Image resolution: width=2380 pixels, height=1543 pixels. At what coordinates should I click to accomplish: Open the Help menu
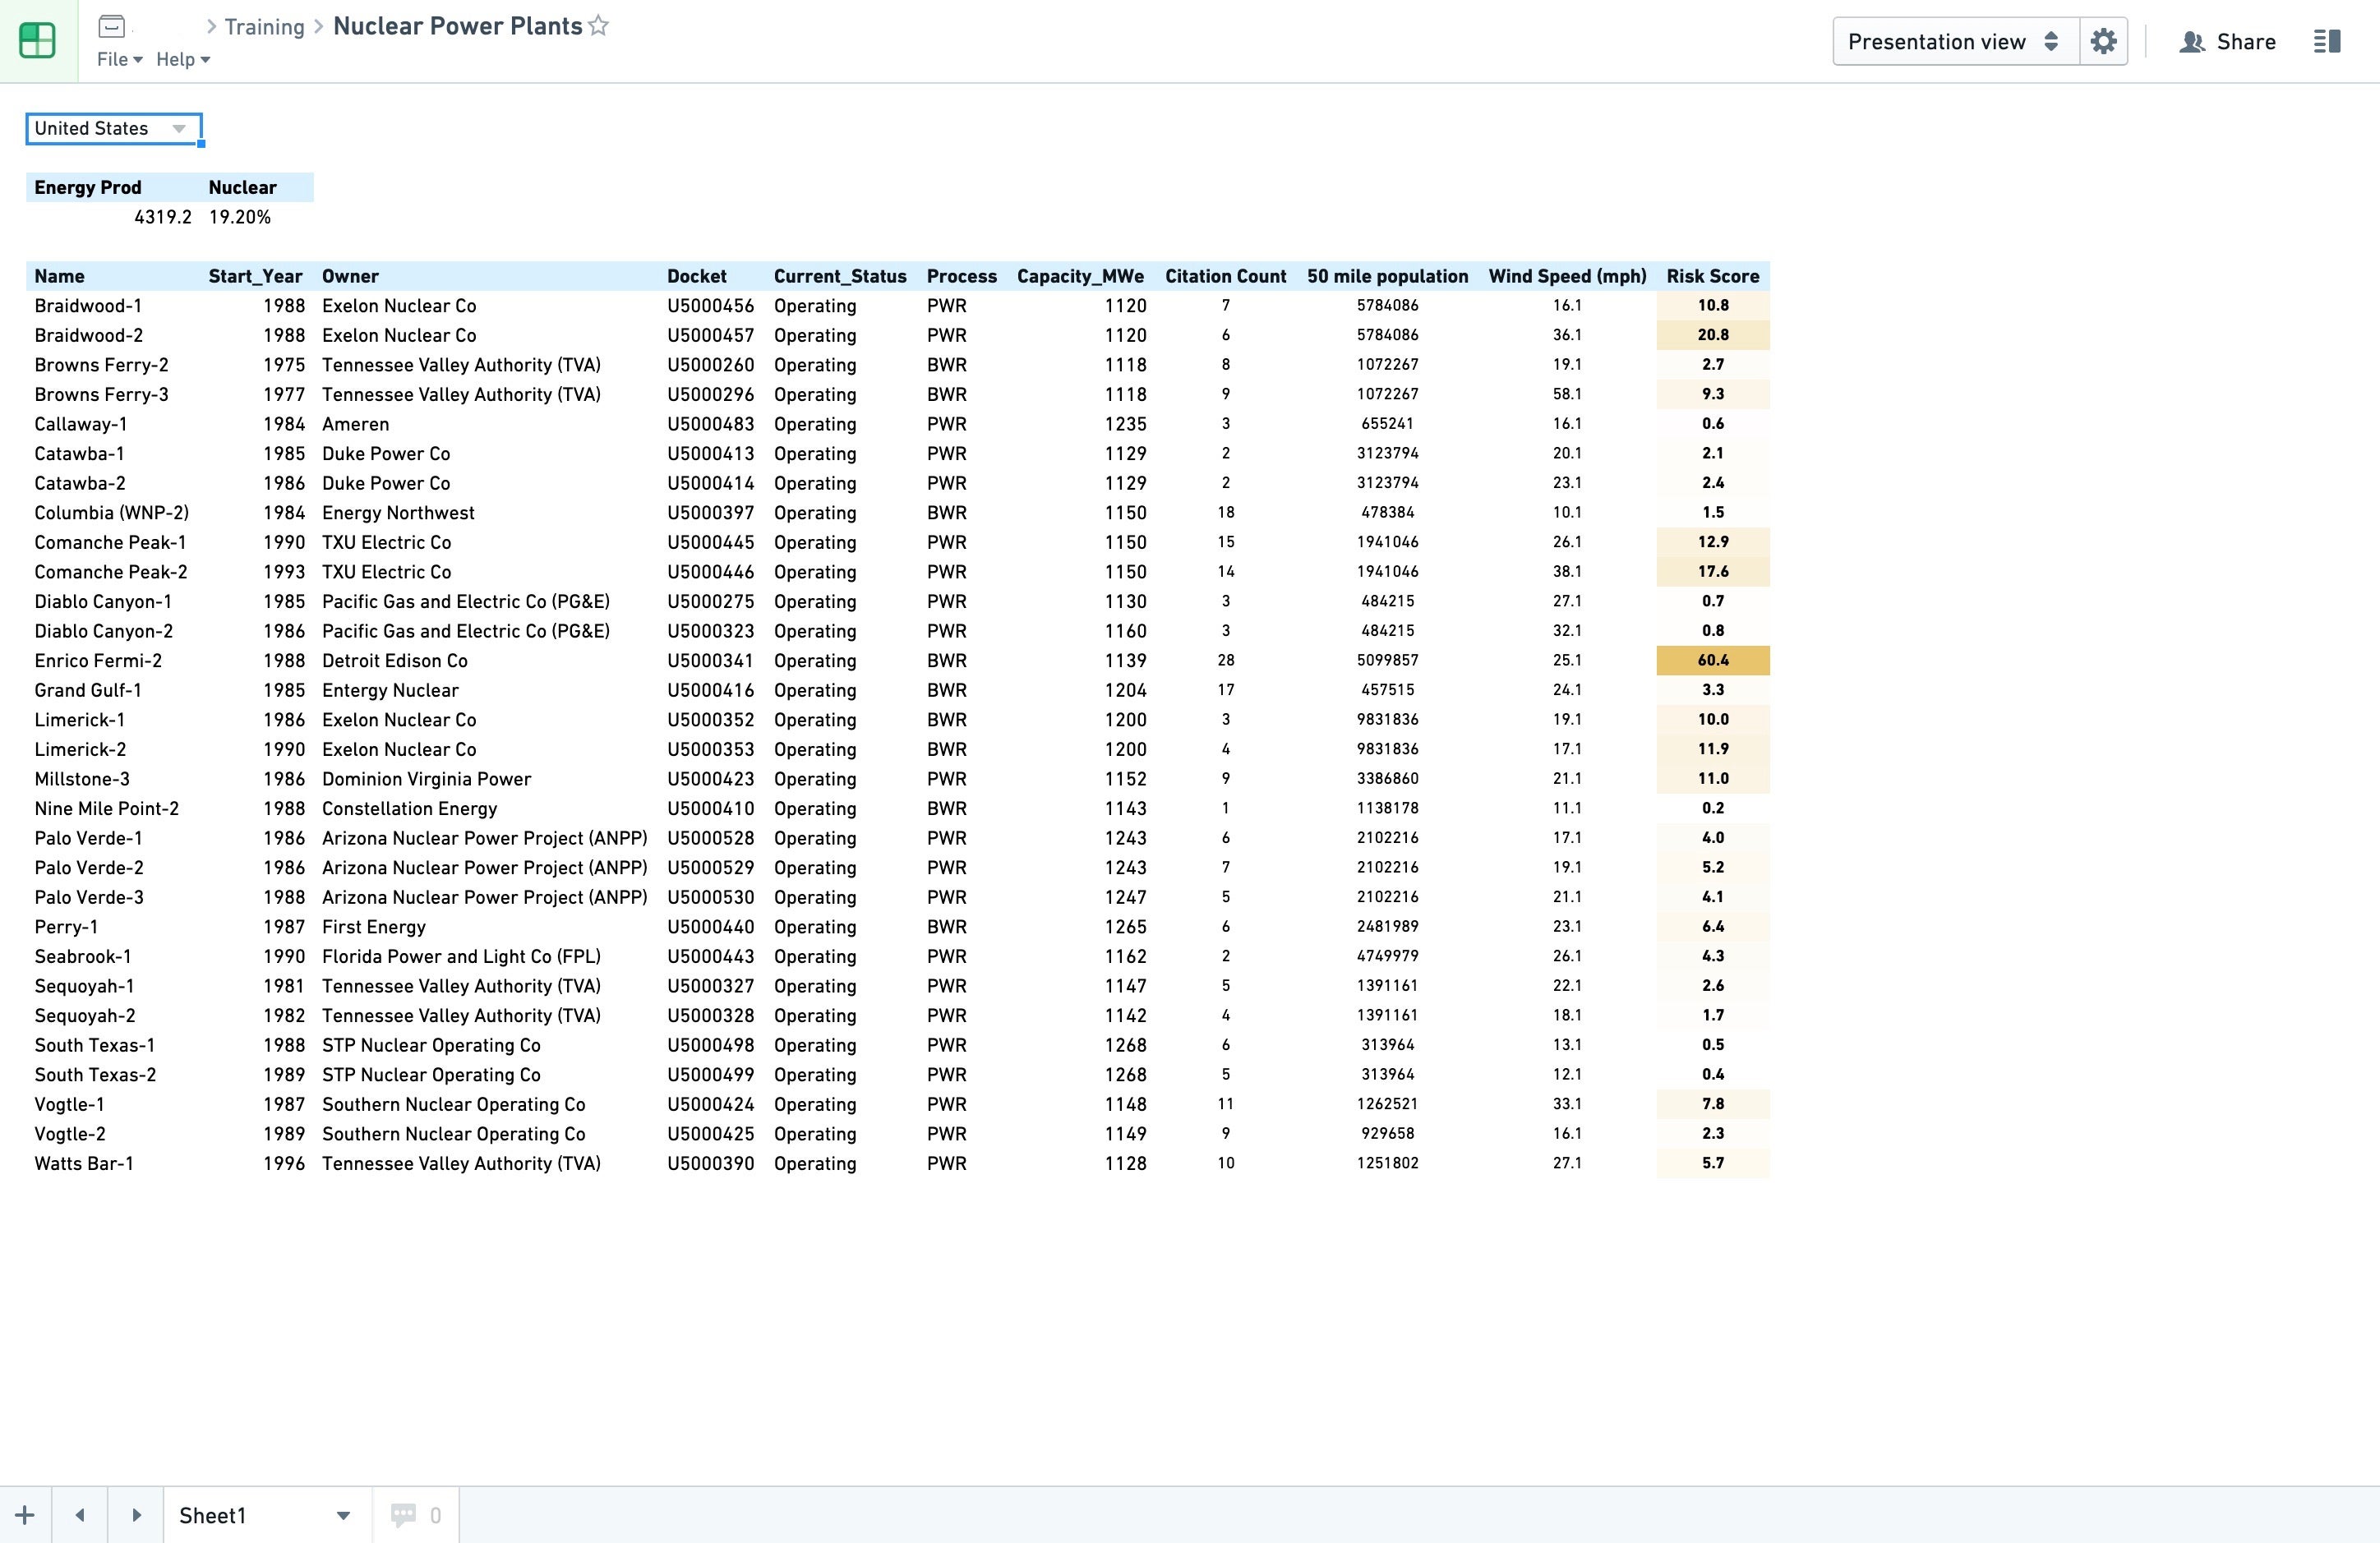point(183,59)
